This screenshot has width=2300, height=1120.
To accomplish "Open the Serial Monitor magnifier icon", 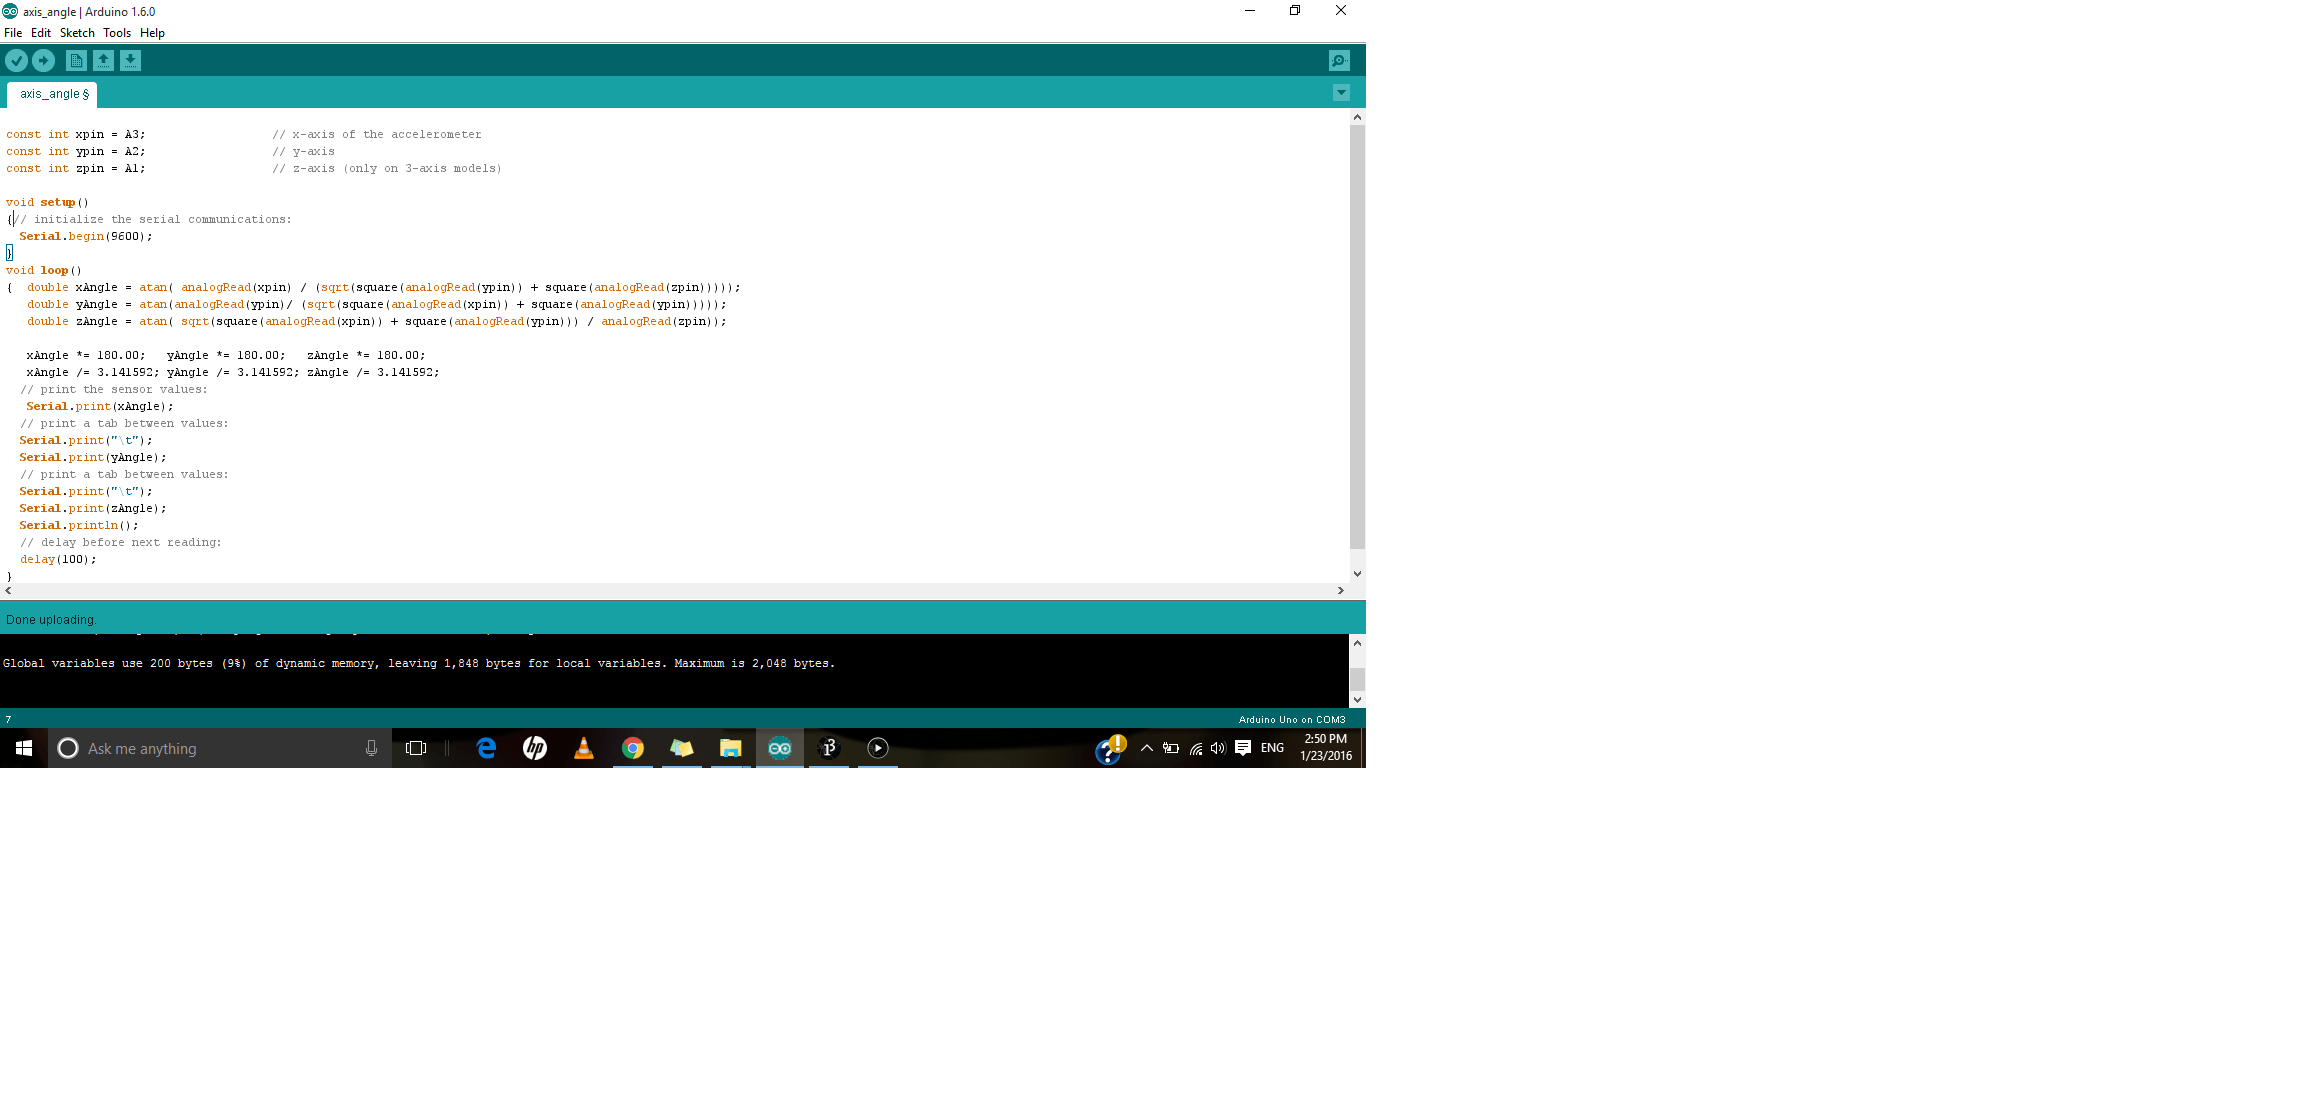I will 1339,61.
